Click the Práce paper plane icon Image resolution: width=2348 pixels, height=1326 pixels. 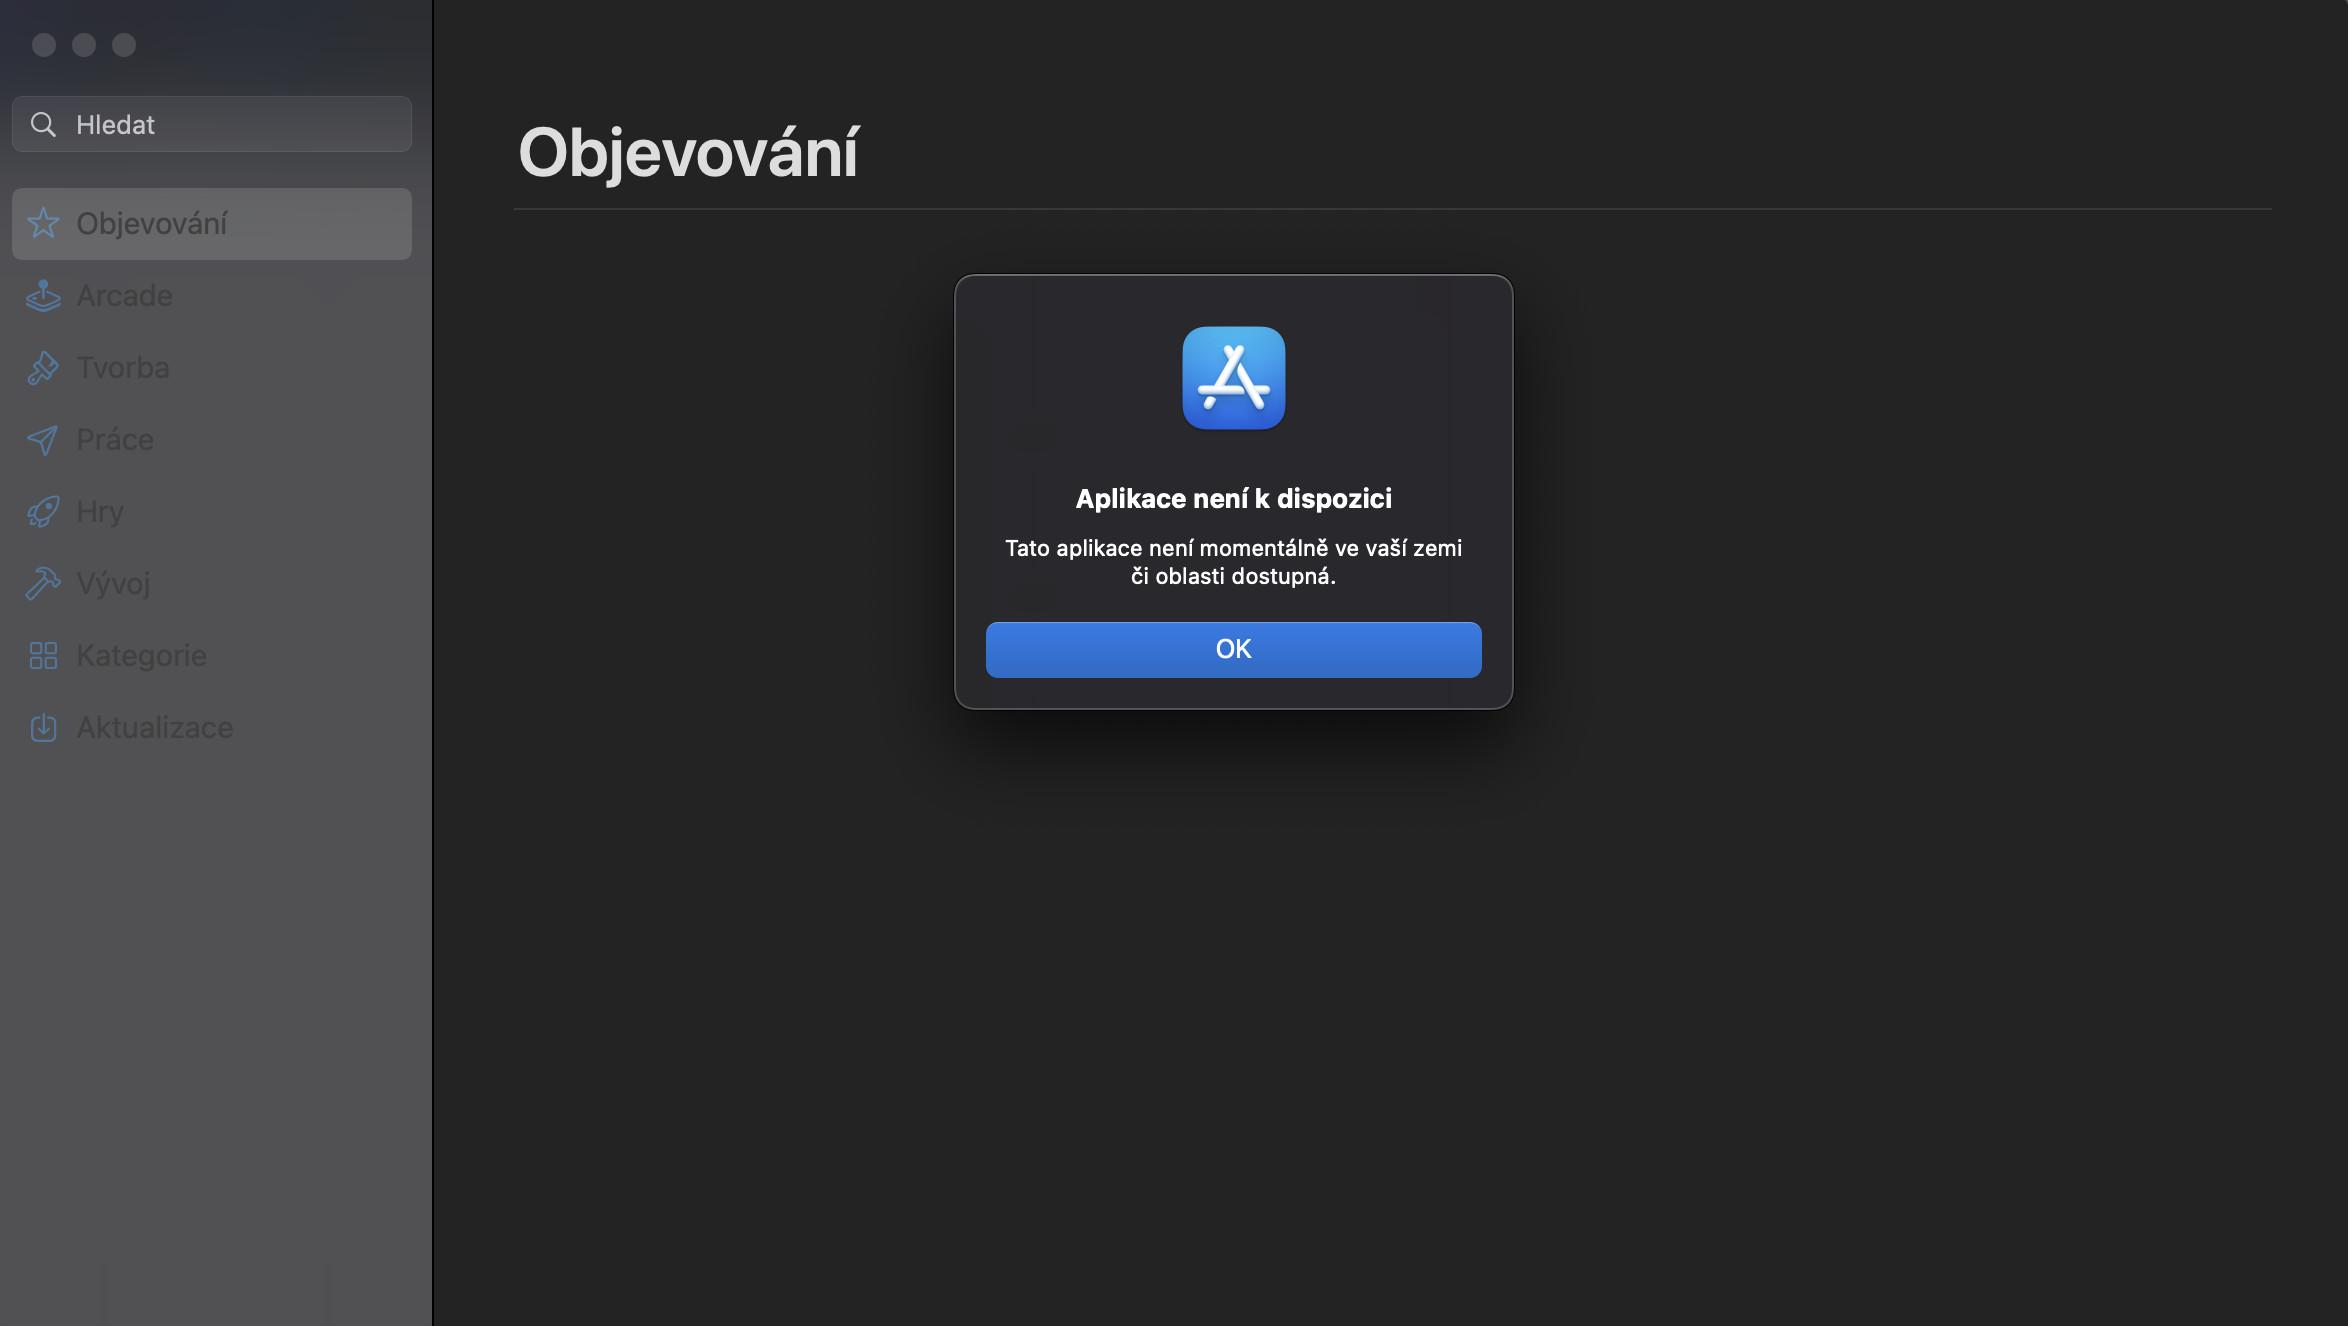[43, 439]
